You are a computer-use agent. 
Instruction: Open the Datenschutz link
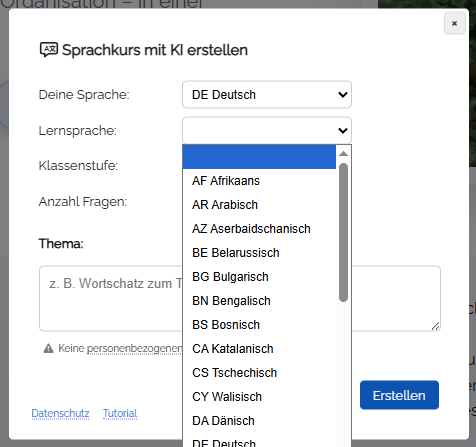coord(60,413)
